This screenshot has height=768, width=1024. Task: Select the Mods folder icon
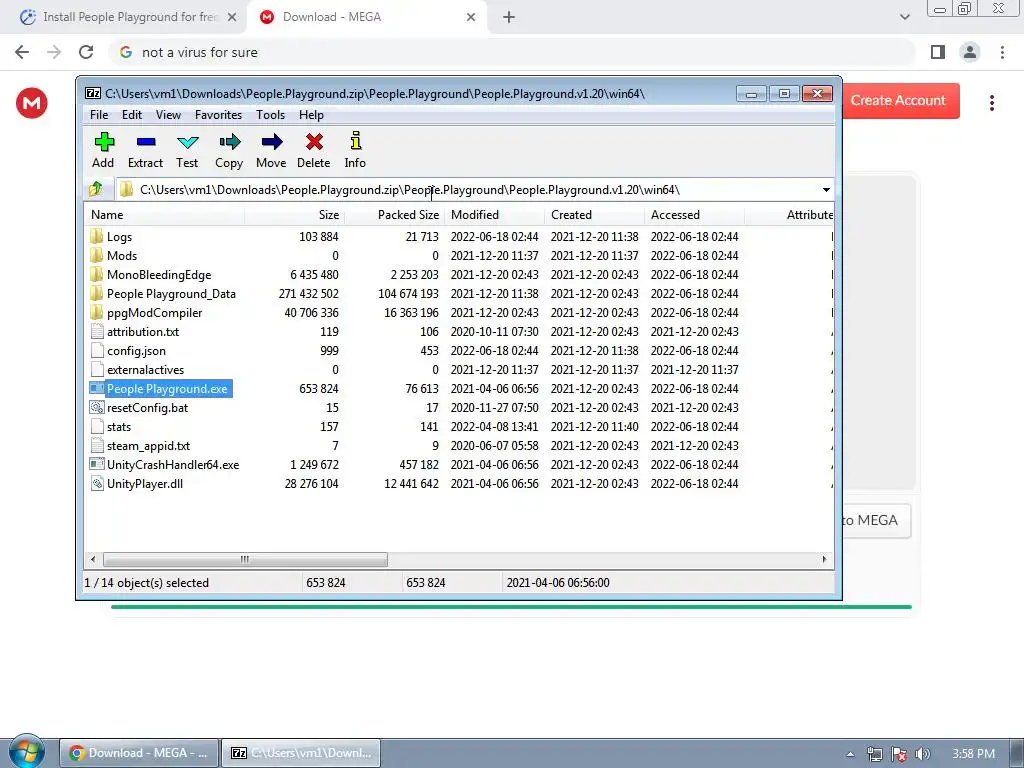tap(97, 255)
